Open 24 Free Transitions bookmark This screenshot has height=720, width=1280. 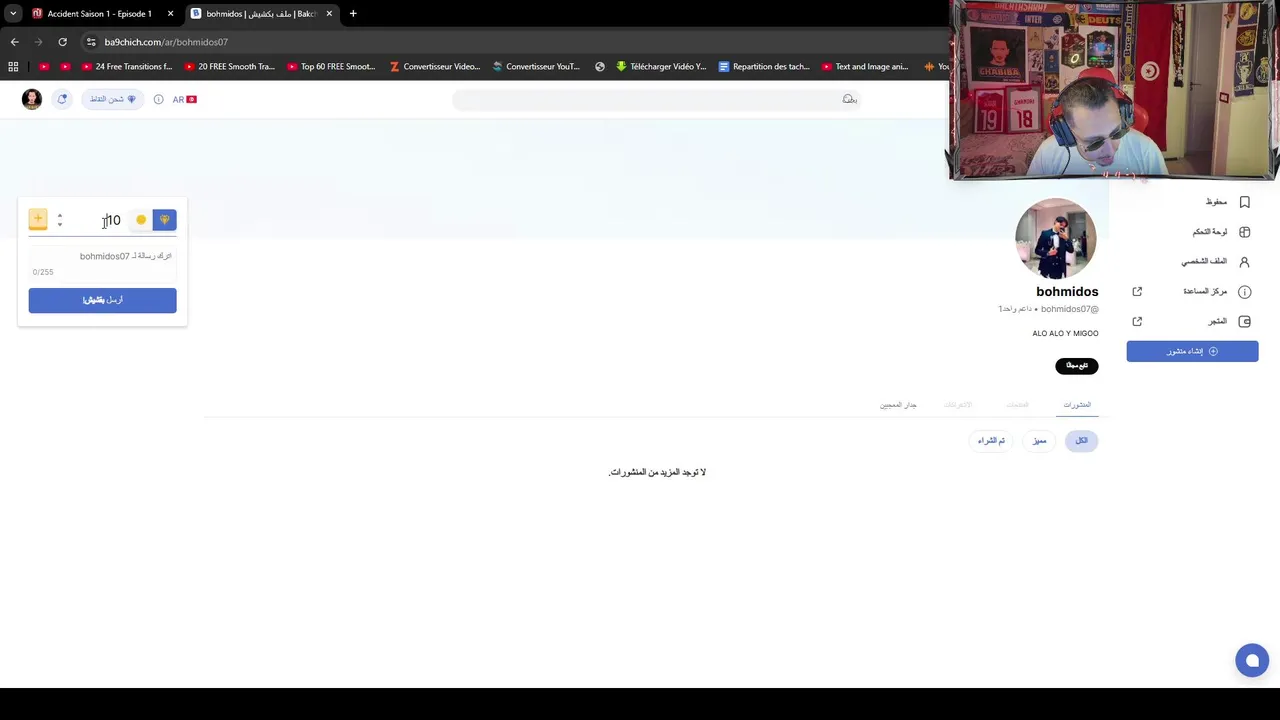pos(127,67)
